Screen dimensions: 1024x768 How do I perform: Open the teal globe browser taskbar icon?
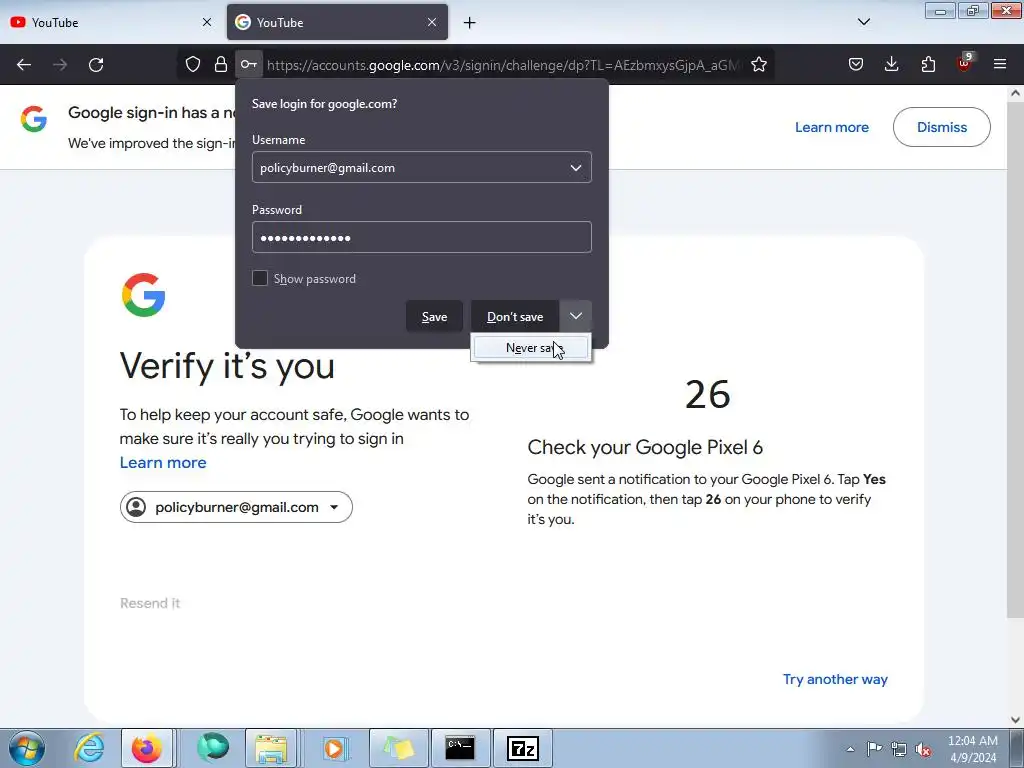pyautogui.click(x=213, y=748)
